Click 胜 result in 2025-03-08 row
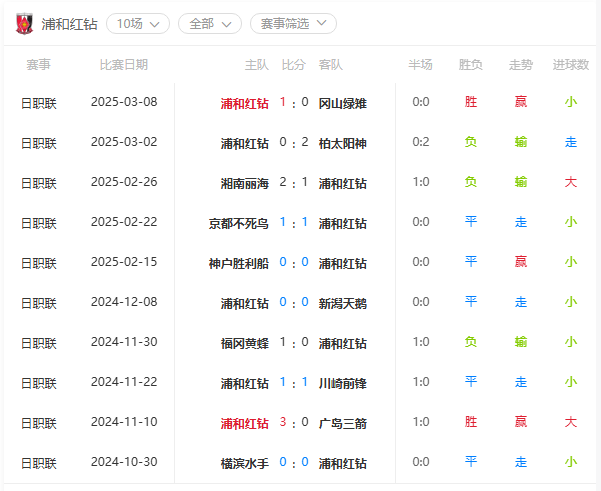 tap(471, 102)
